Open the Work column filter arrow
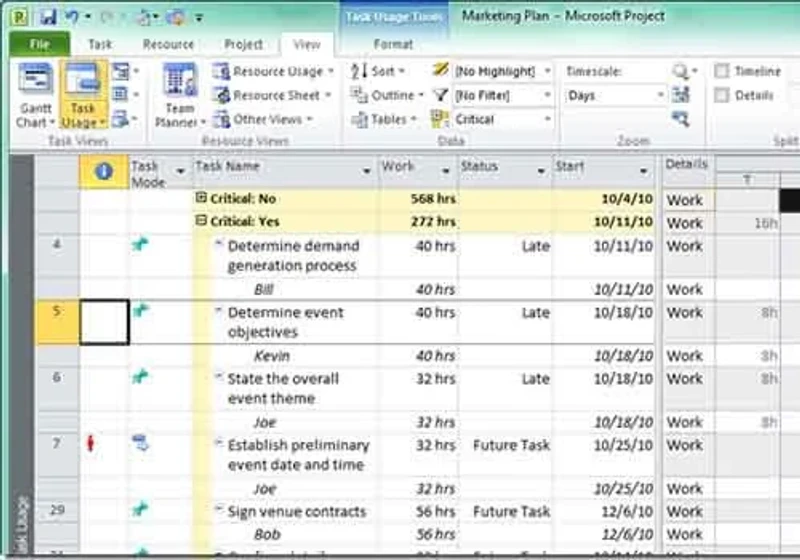This screenshot has width=800, height=560. [446, 171]
